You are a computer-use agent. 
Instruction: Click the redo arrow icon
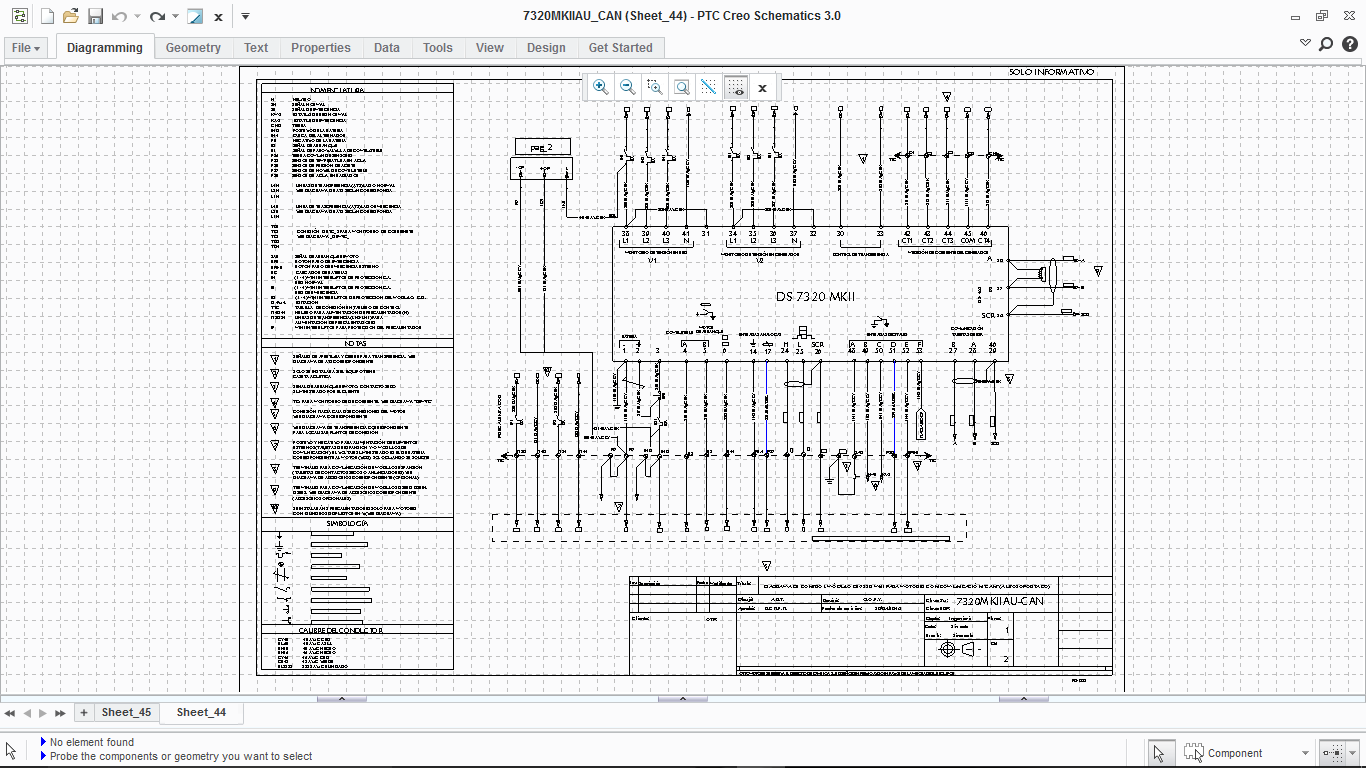tap(157, 16)
